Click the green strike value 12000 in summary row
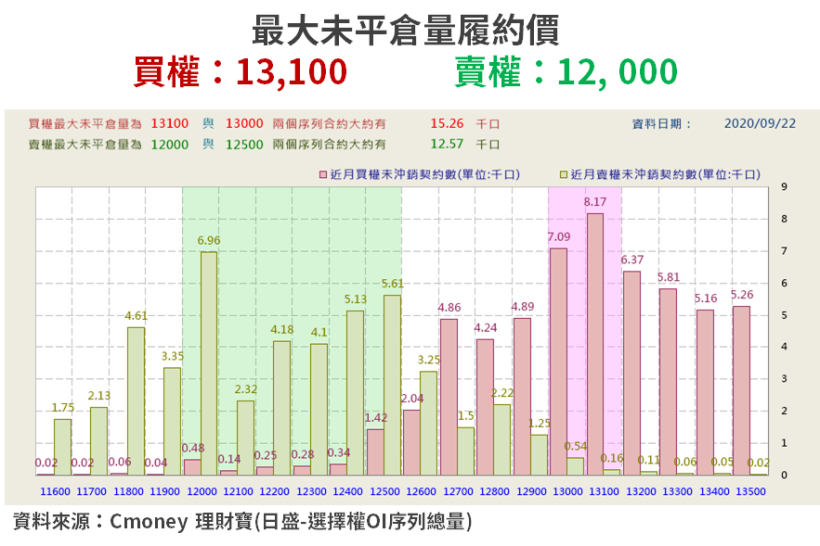820x546 pixels. point(169,144)
